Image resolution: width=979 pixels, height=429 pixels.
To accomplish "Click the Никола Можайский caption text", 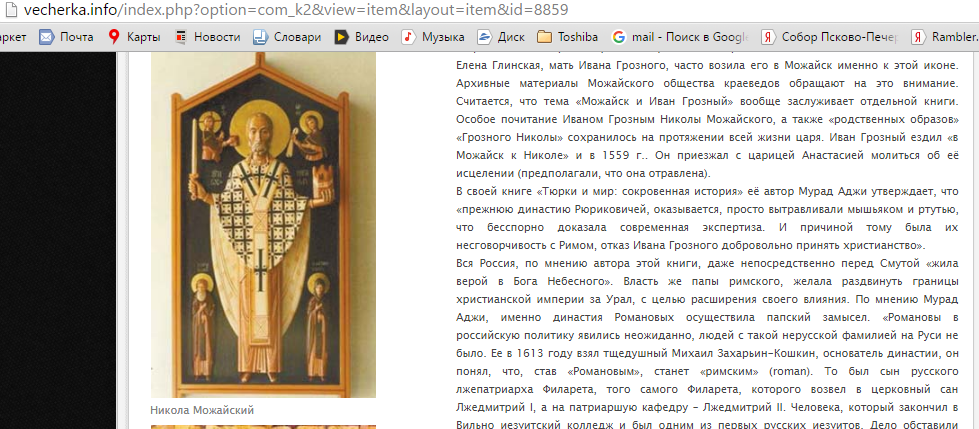I will (x=202, y=410).
